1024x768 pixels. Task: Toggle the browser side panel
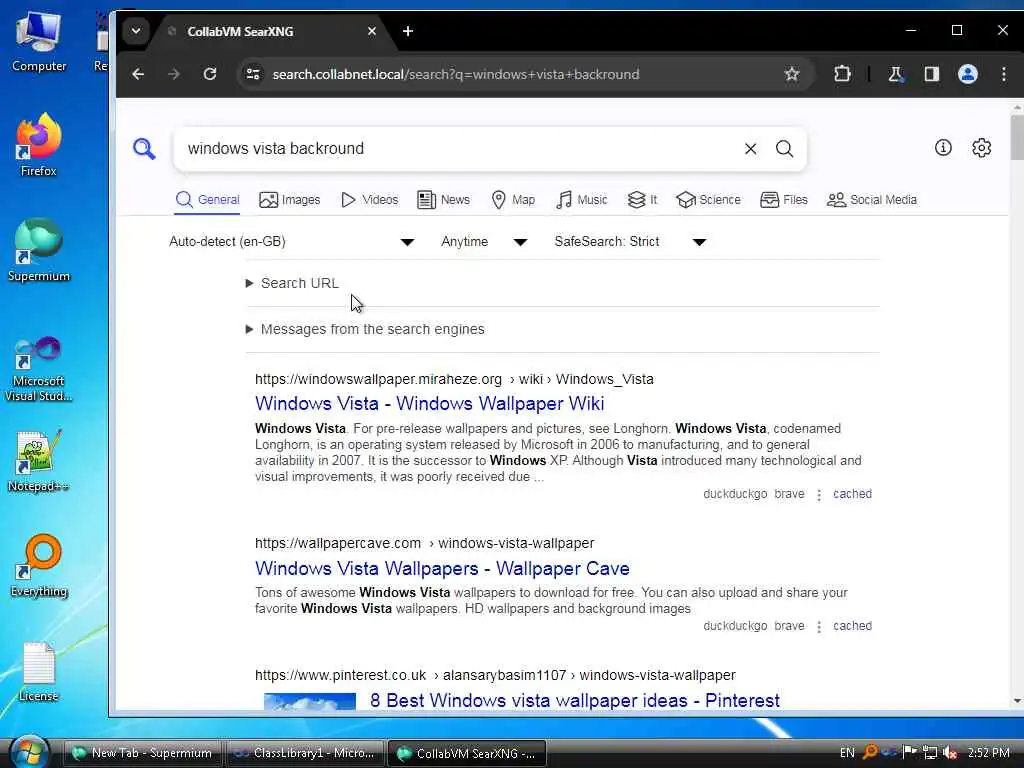pos(932,74)
